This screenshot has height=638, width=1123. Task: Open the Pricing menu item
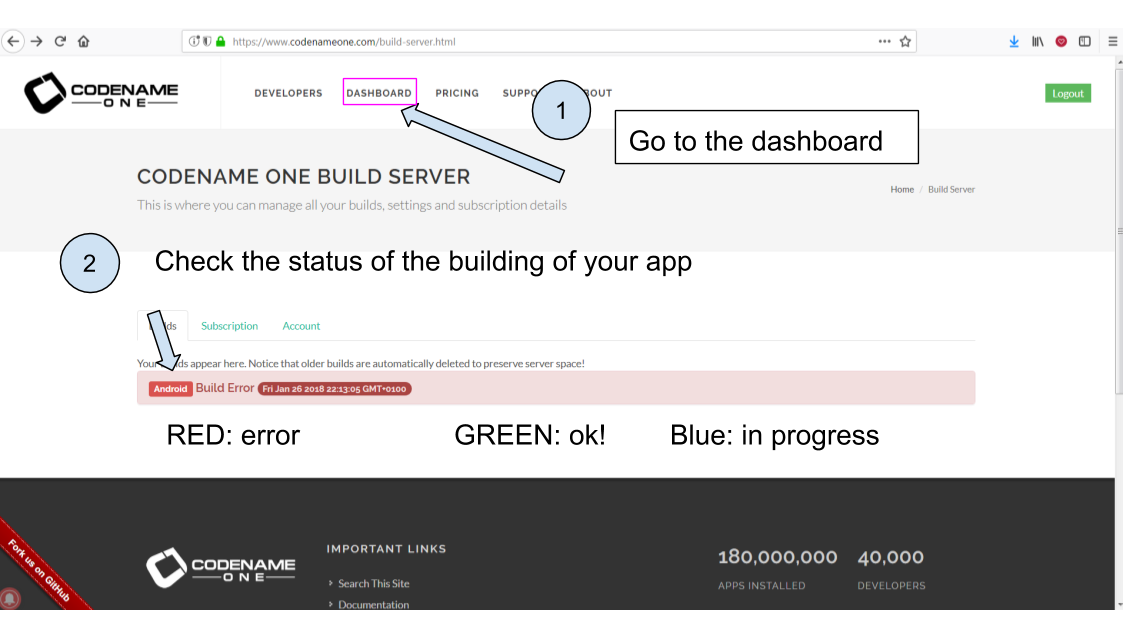[457, 93]
